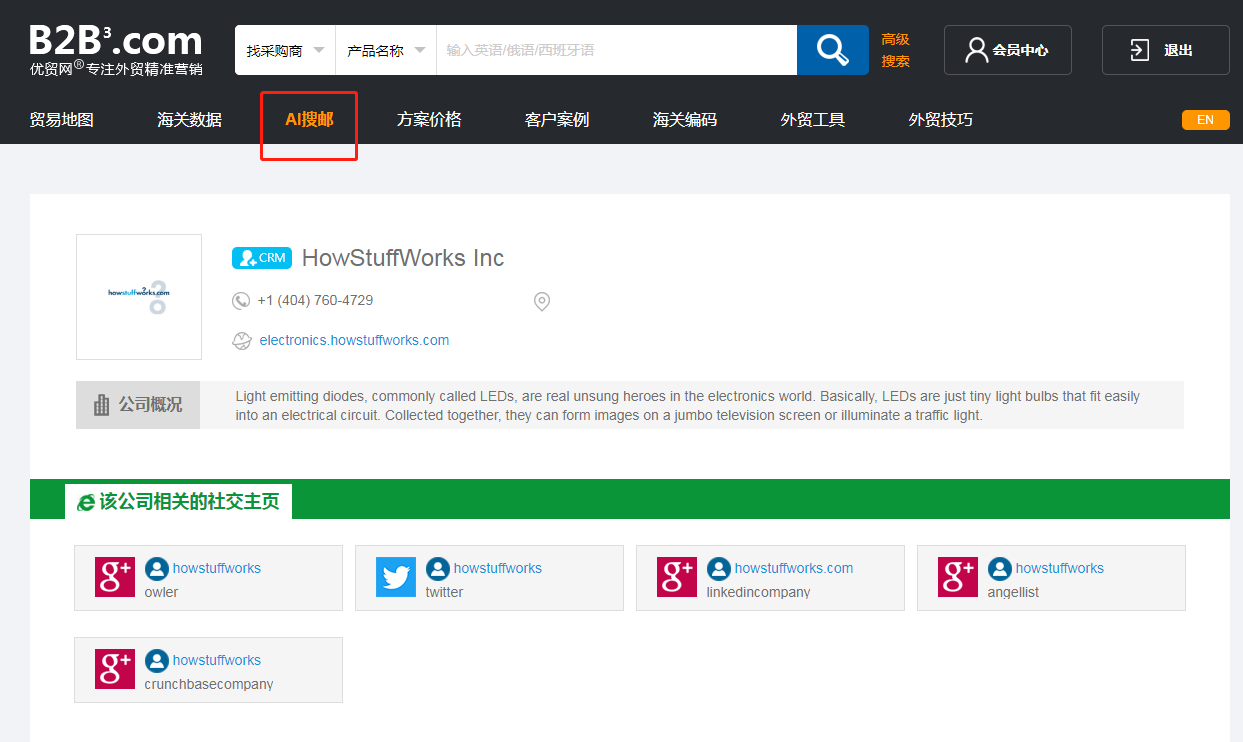Screen dimensions: 1243x742
Task: Switch language with the EN button
Action: tap(1206, 120)
